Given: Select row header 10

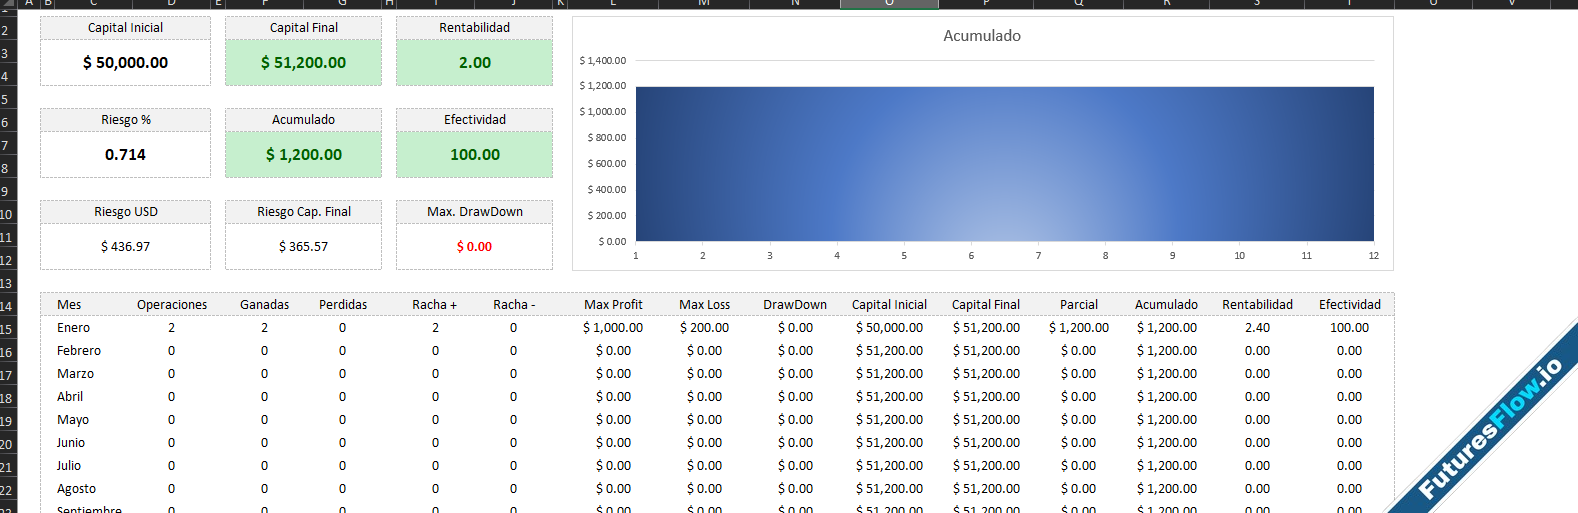Looking at the screenshot, I should click(x=6, y=214).
